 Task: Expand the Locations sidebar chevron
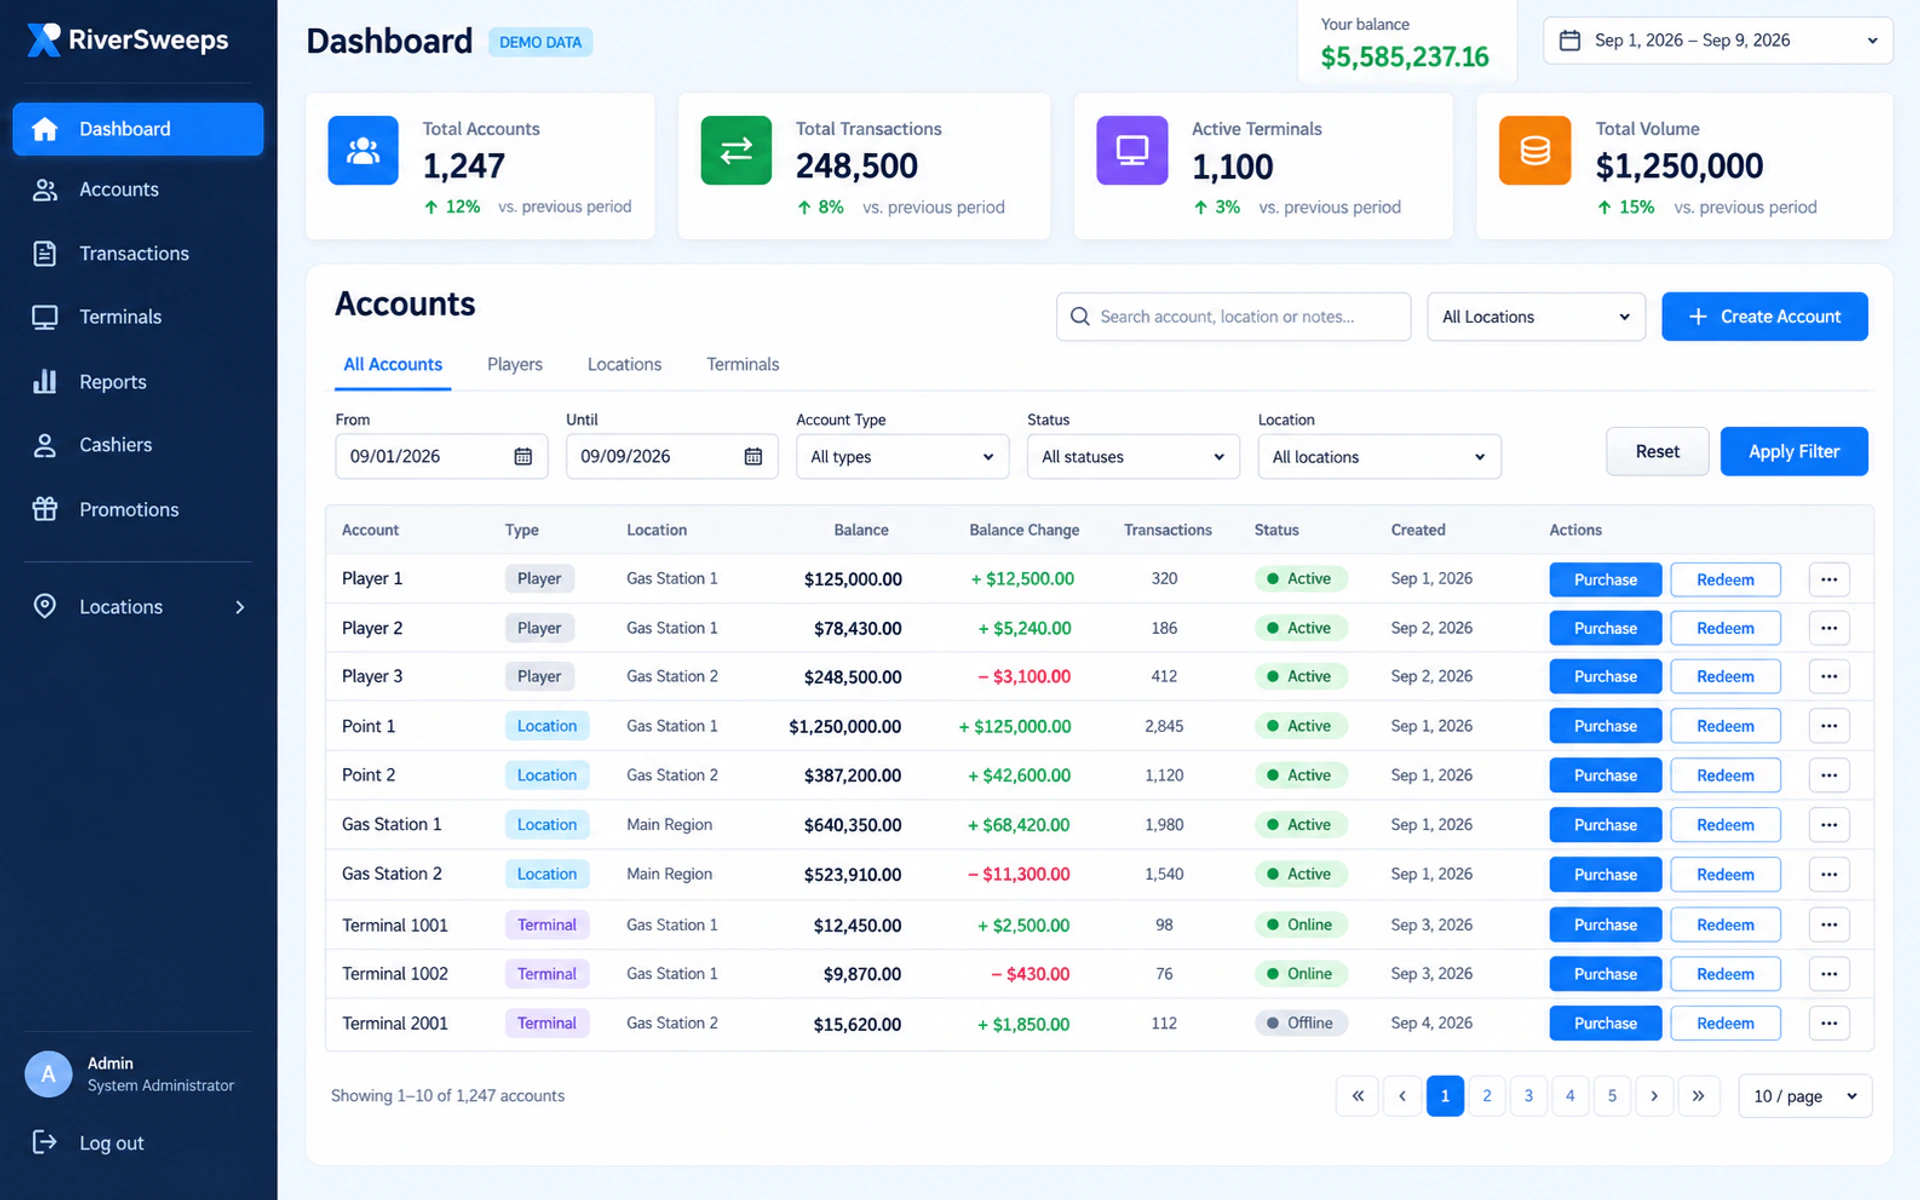click(240, 607)
